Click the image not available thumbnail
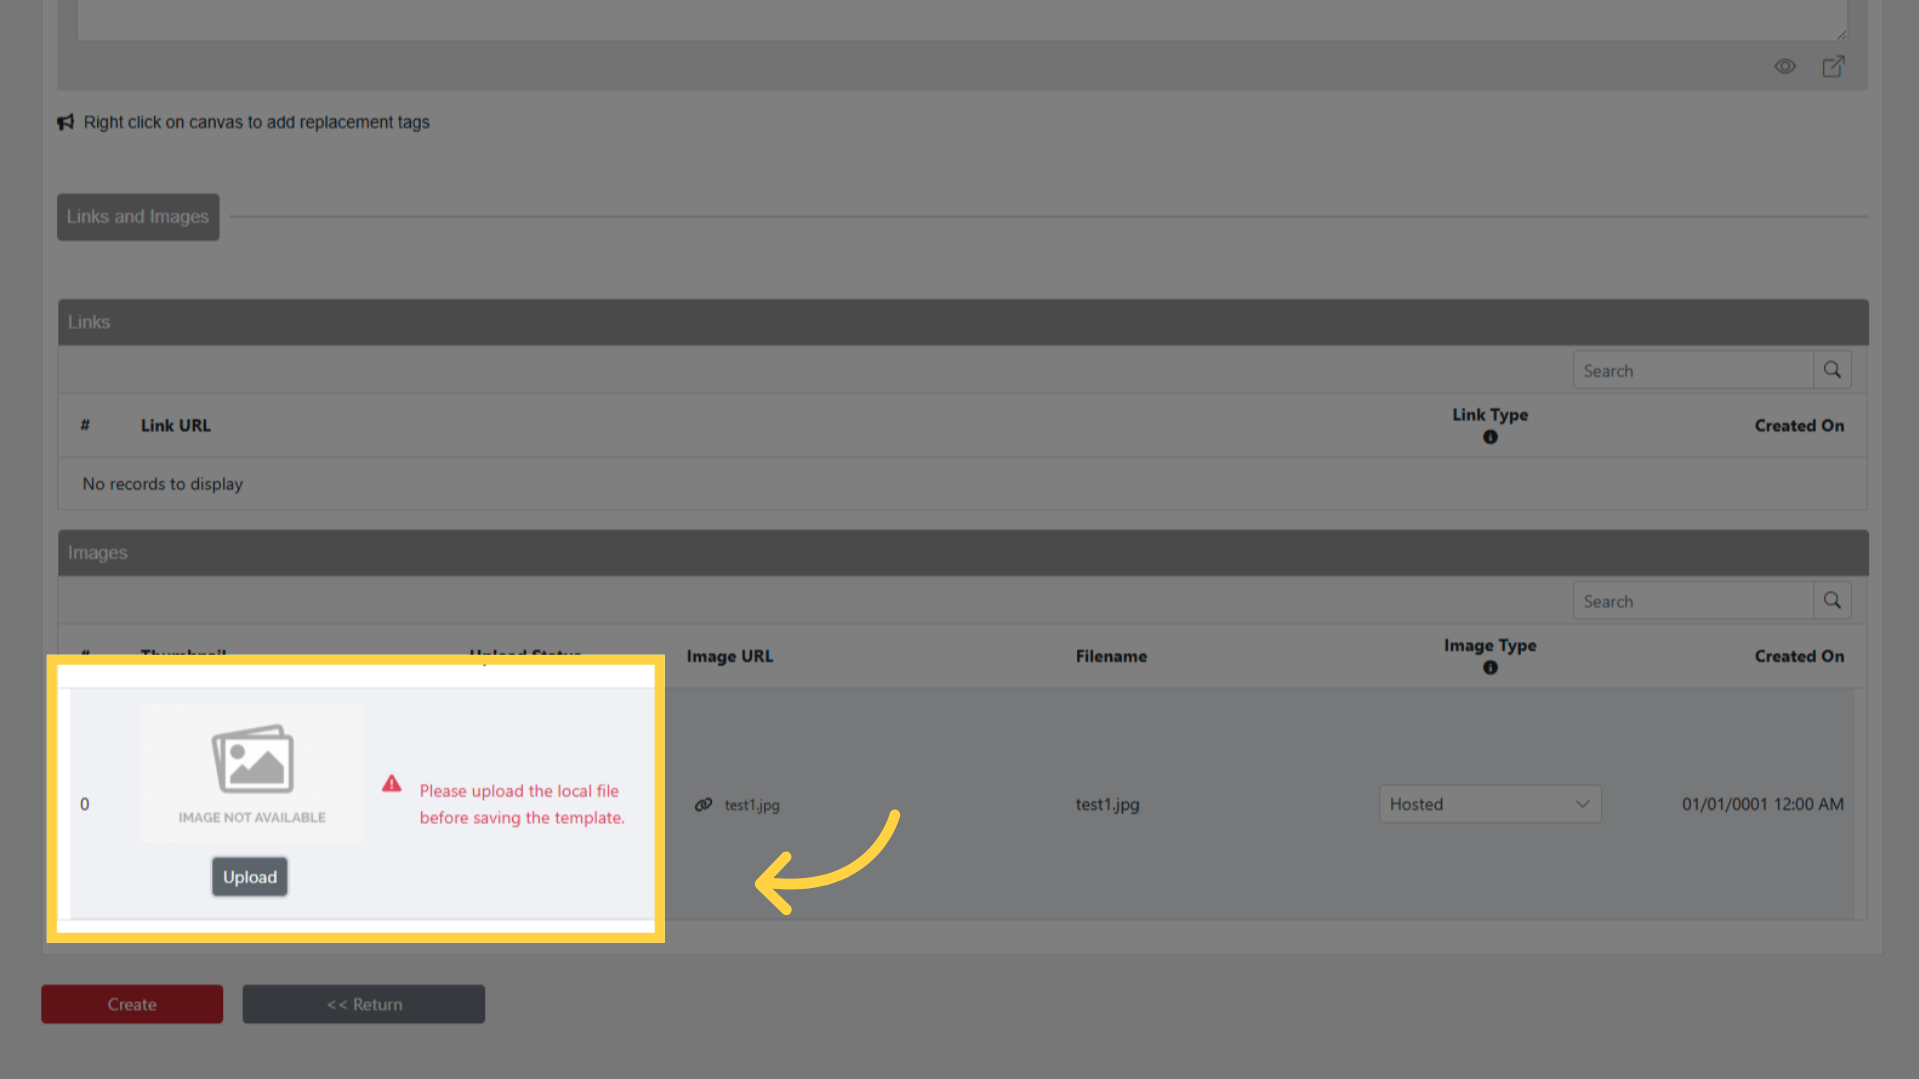 (252, 773)
